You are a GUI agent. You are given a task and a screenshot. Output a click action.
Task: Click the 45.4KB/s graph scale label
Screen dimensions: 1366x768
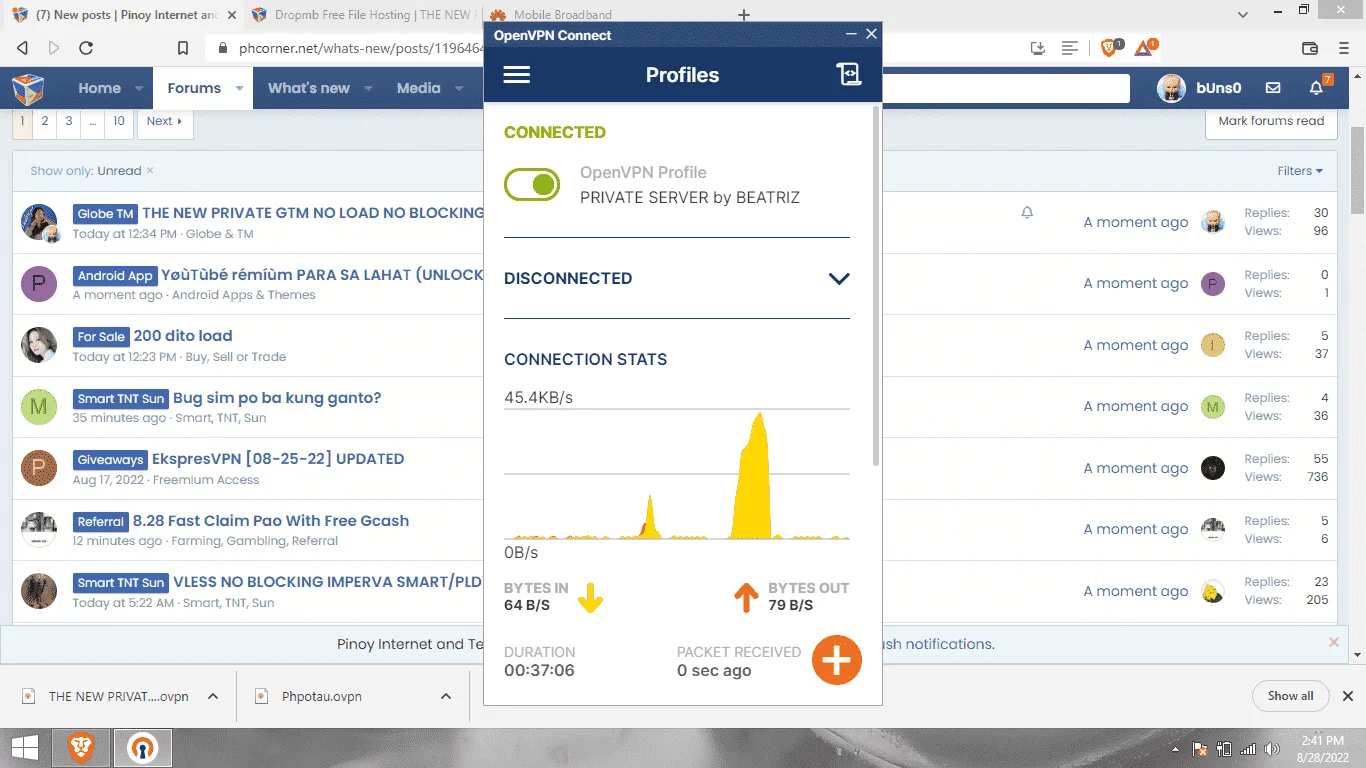point(538,398)
